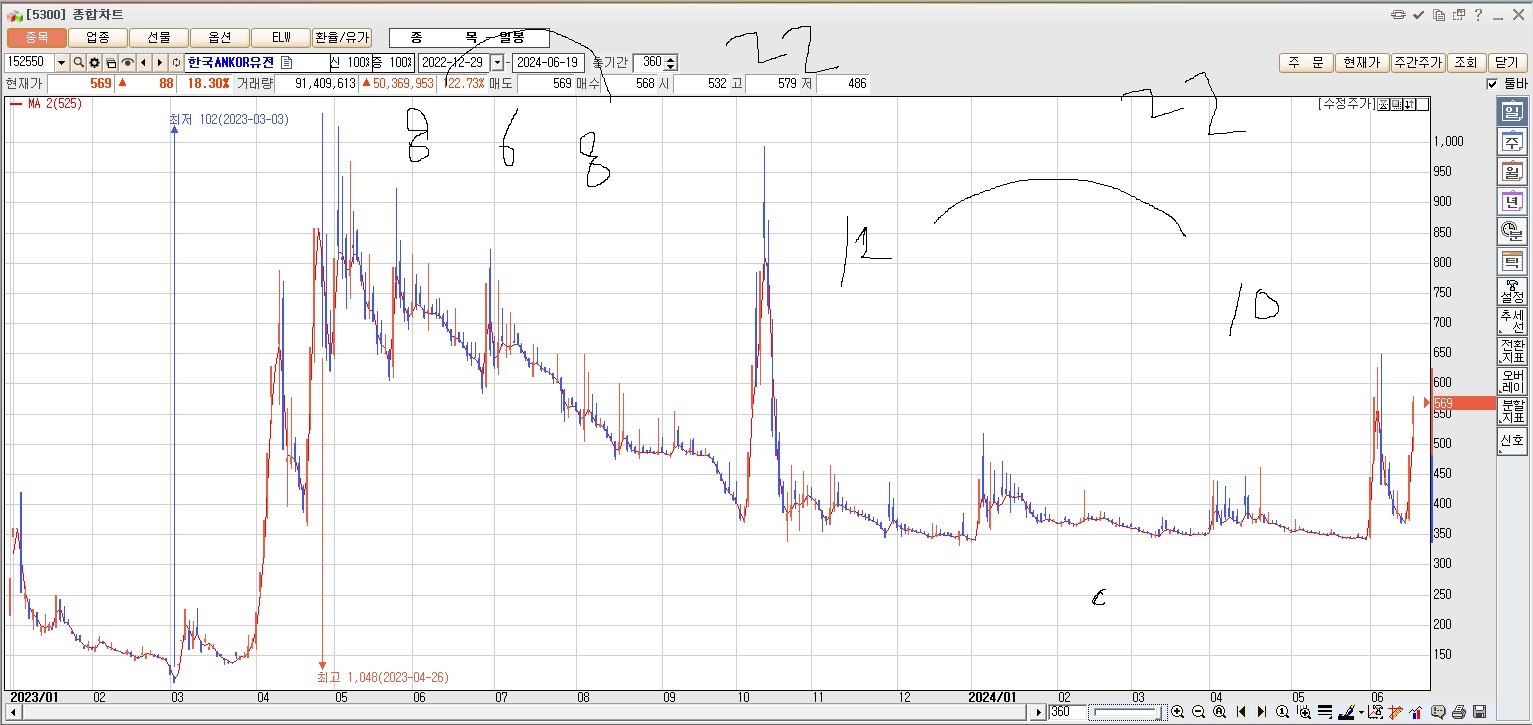The height and width of the screenshot is (725, 1533).
Task: Select the minute (분) chart clock icon
Action: [x=1511, y=232]
